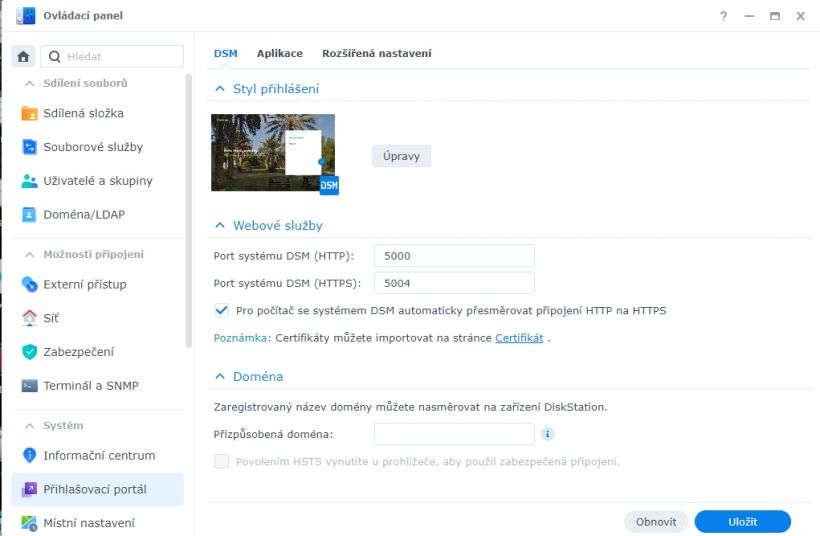The image size is (820, 536).
Task: Click info icon beside Přizpůsobená doména
Action: pos(547,434)
